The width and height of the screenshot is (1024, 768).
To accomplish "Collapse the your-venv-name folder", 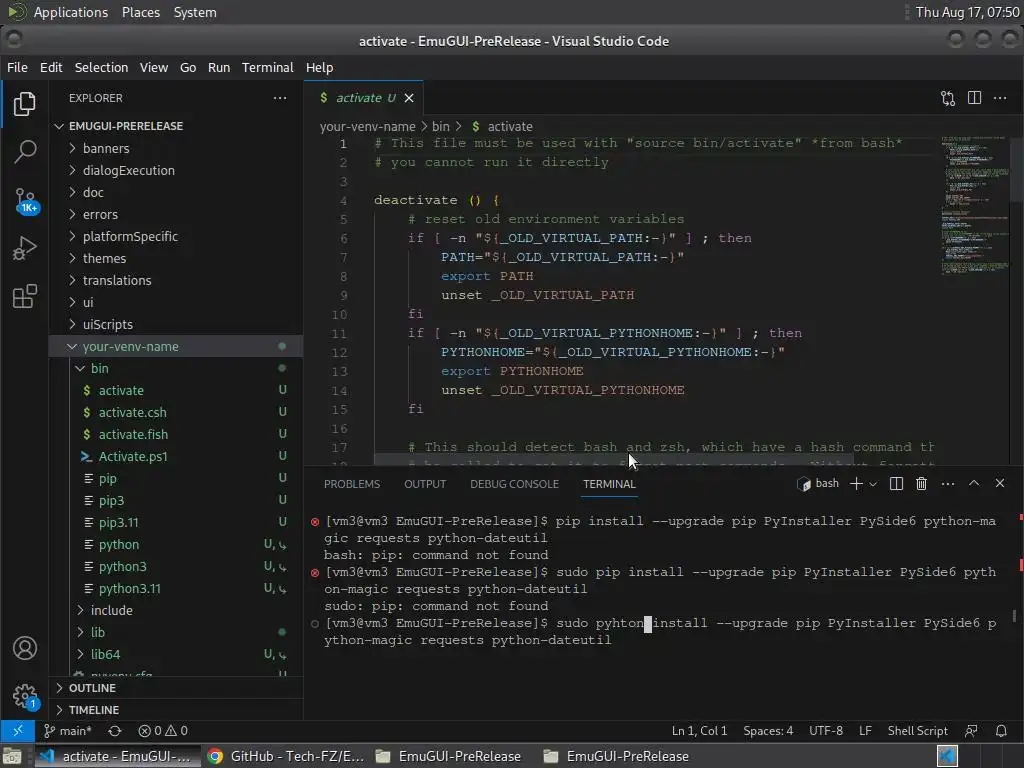I will [x=176, y=346].
